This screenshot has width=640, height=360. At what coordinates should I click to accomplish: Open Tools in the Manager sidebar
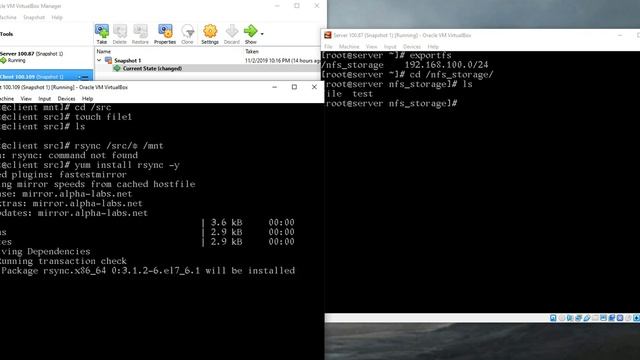click(7, 34)
